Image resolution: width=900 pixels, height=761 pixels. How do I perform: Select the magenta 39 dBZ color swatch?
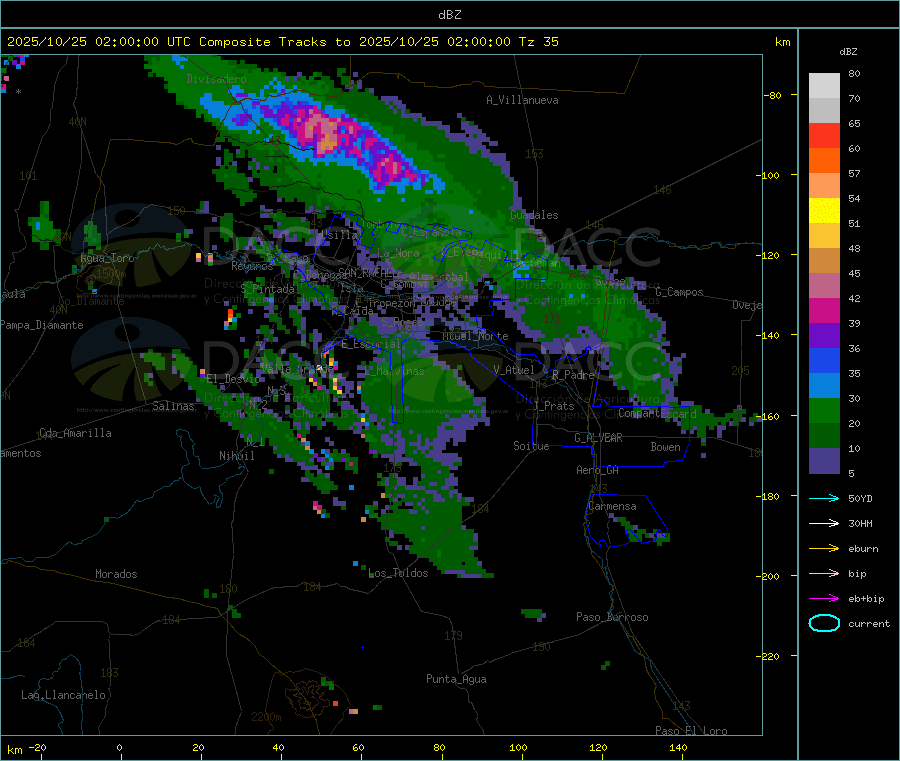pos(824,310)
